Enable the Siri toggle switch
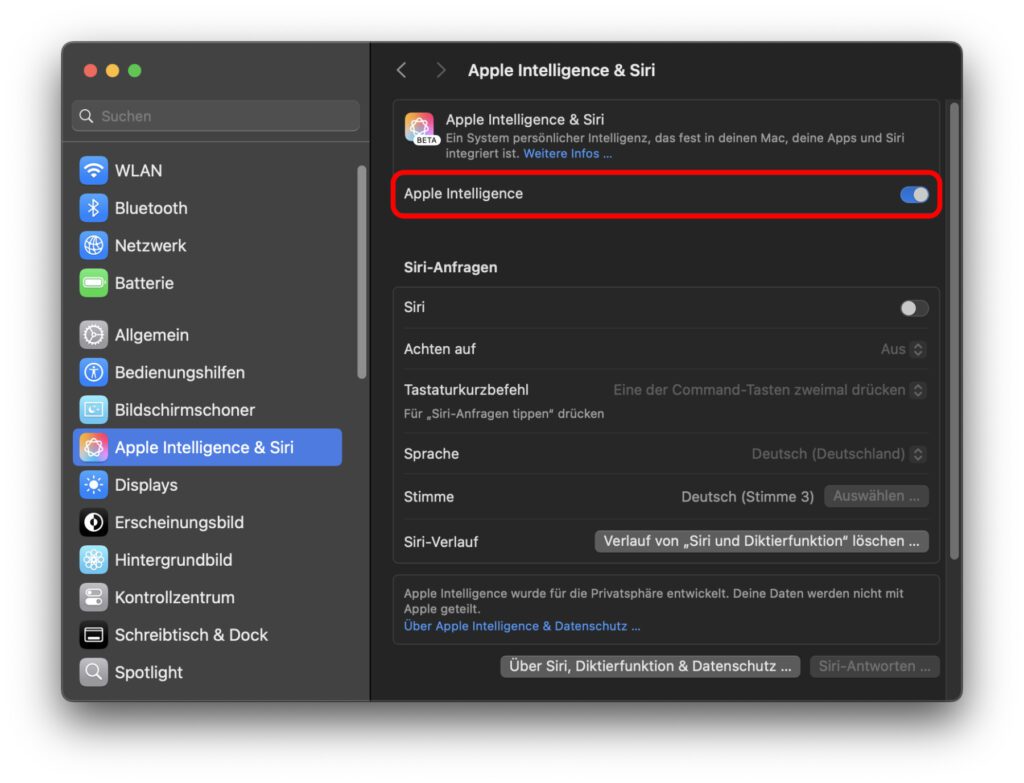Viewport: 1024px width, 783px height. (914, 308)
